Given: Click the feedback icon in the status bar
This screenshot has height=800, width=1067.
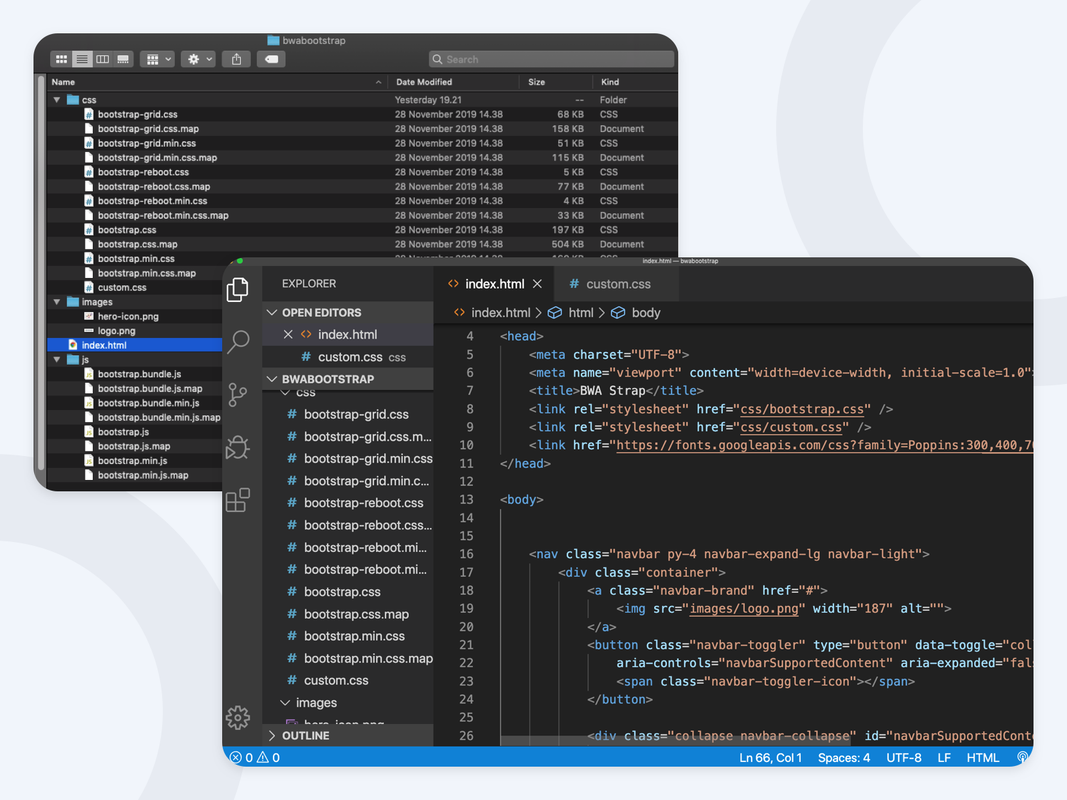Looking at the screenshot, I should click(1021, 757).
